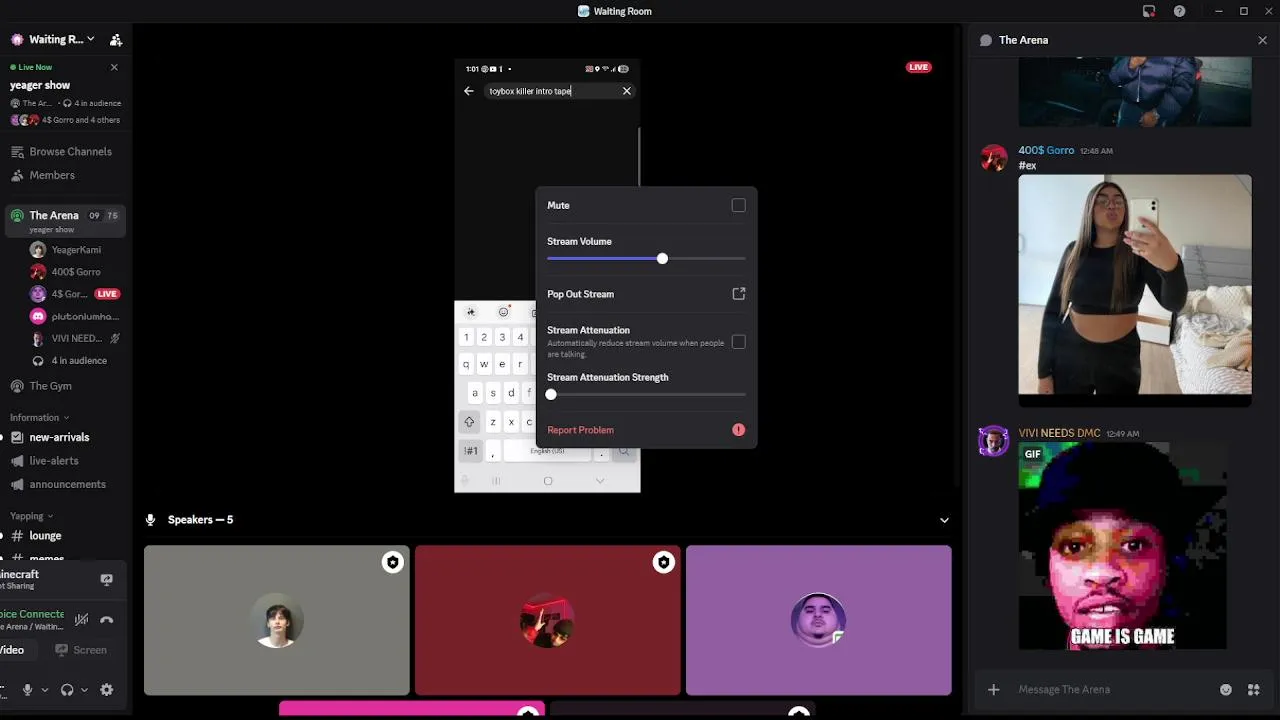1280x720 pixels.
Task: Dismiss the Live Now yeager show banner
Action: pos(114,67)
